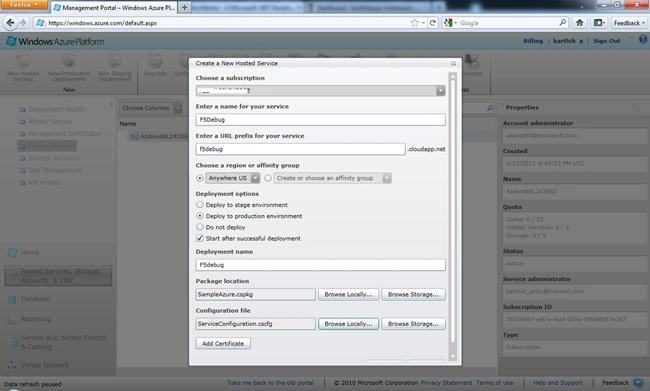Click the Deployment name input field
Image resolution: width=650 pixels, height=391 pixels.
coord(320,265)
